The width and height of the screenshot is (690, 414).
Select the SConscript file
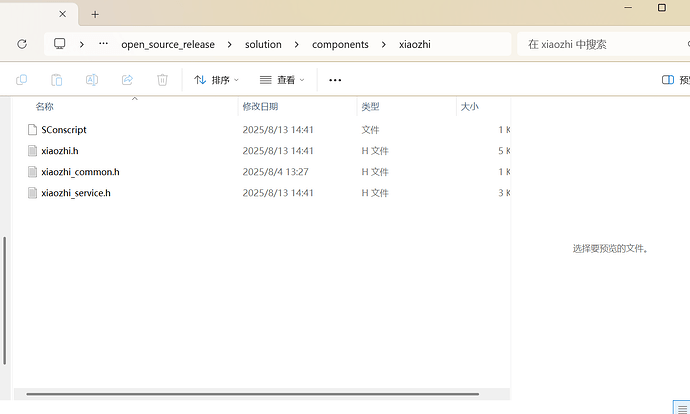coord(64,130)
